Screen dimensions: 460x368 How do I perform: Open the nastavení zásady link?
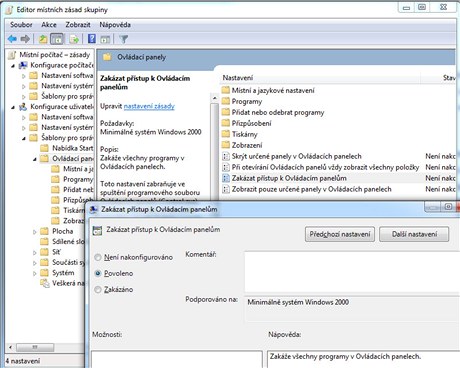pos(149,106)
